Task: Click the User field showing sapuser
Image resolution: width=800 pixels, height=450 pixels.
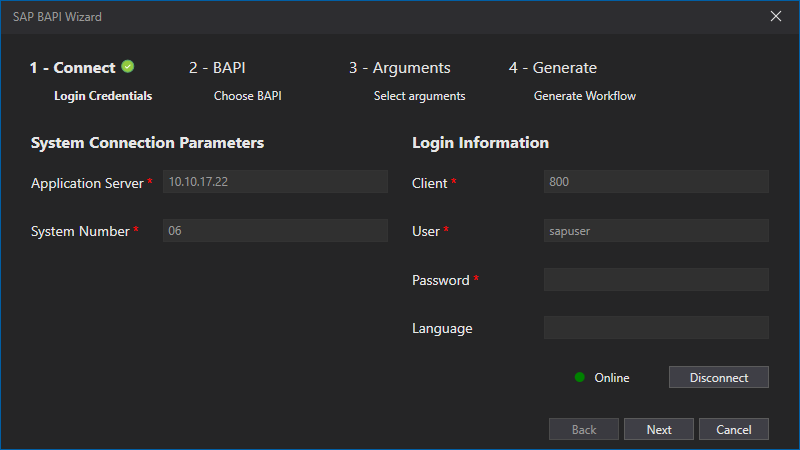Action: pyautogui.click(x=656, y=231)
